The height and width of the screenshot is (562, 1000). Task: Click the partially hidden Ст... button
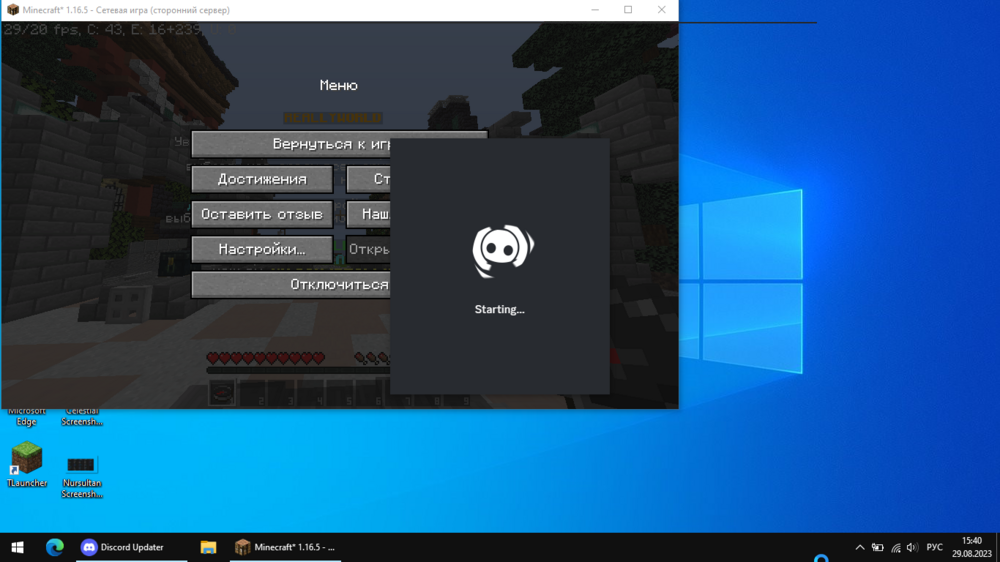368,179
